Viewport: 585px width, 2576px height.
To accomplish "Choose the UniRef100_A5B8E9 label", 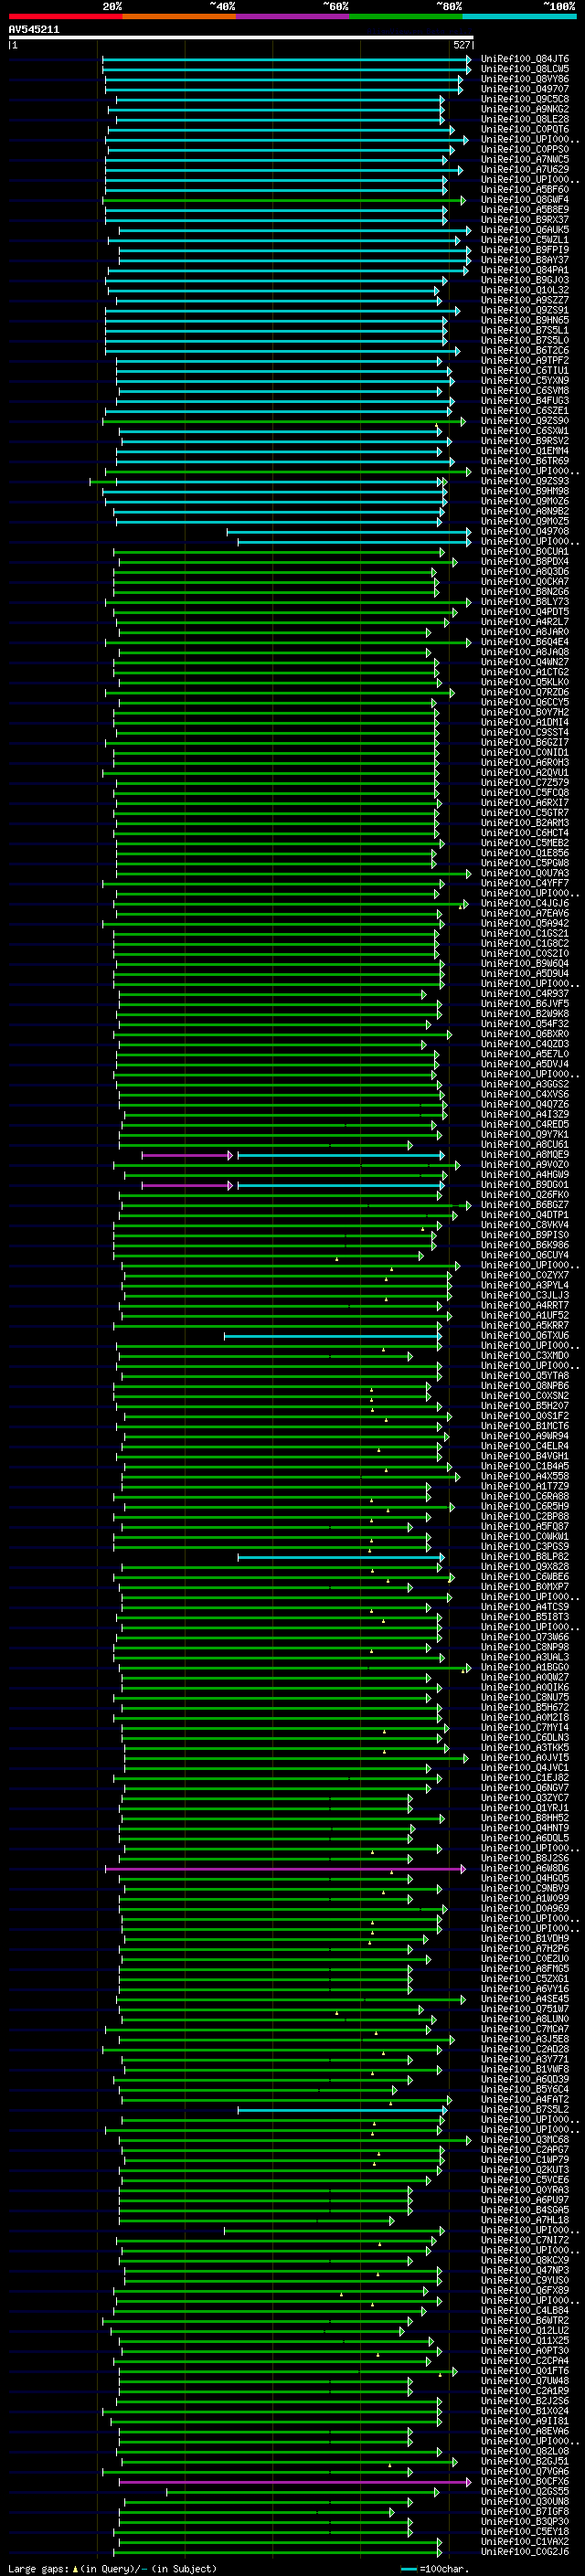I will pyautogui.click(x=525, y=209).
